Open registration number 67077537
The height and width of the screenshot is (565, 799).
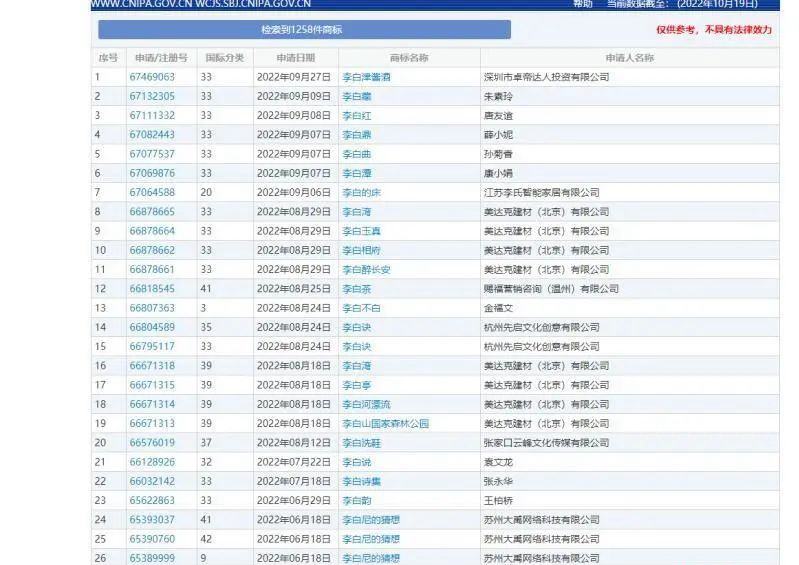click(x=152, y=154)
